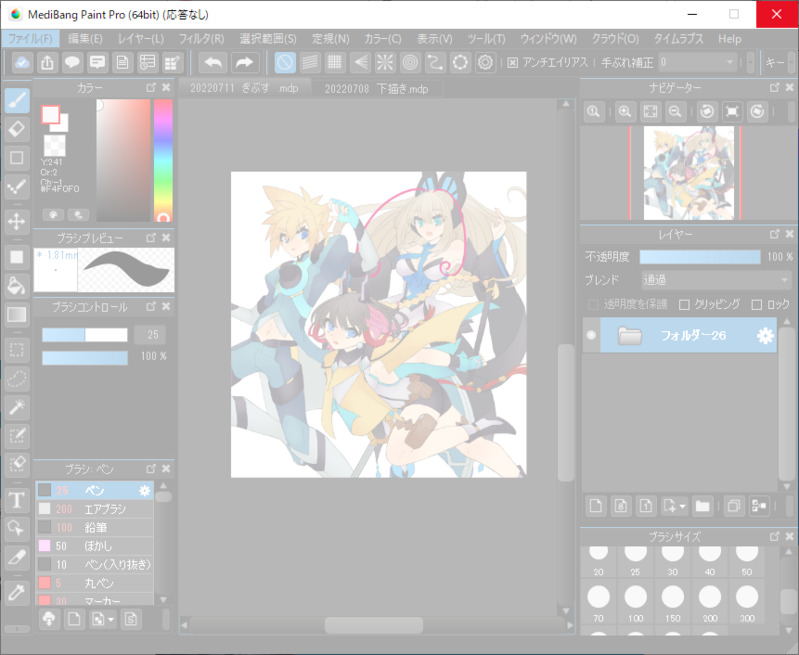Select the 丸ペン brush
This screenshot has width=799, height=655.
click(95, 583)
